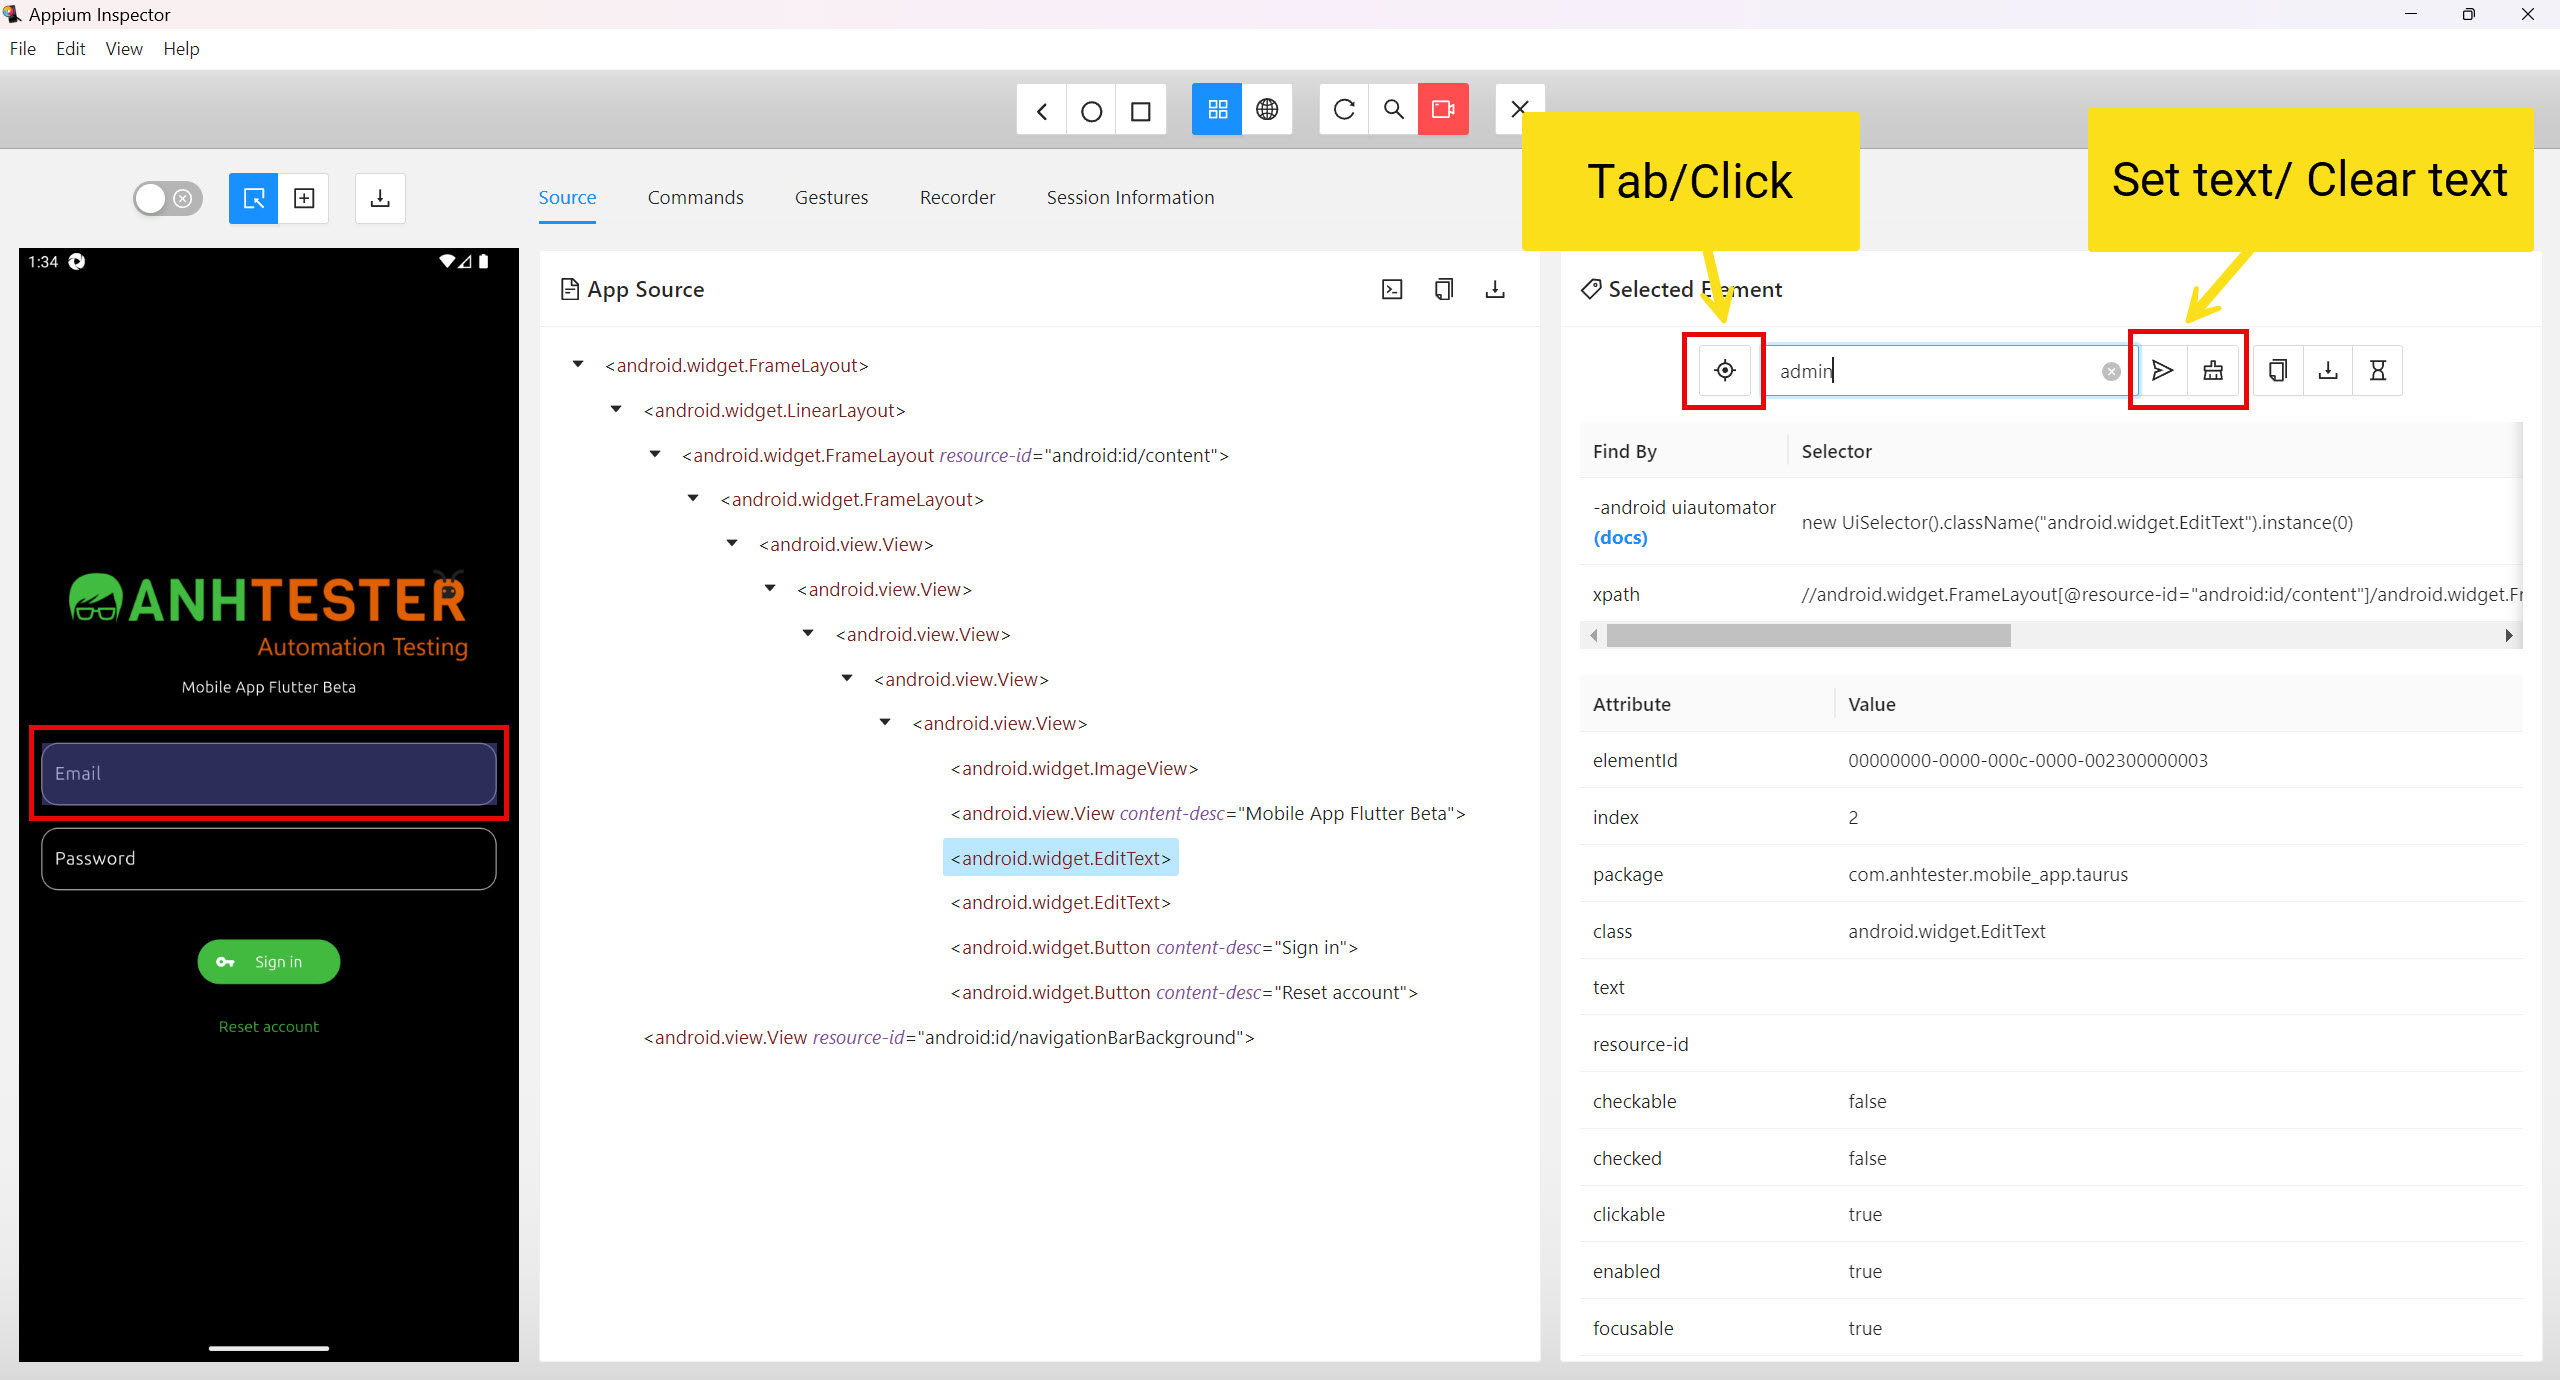Screen dimensions: 2560x1380
Task: Collapse the fifth android.view.View node
Action: [885, 723]
